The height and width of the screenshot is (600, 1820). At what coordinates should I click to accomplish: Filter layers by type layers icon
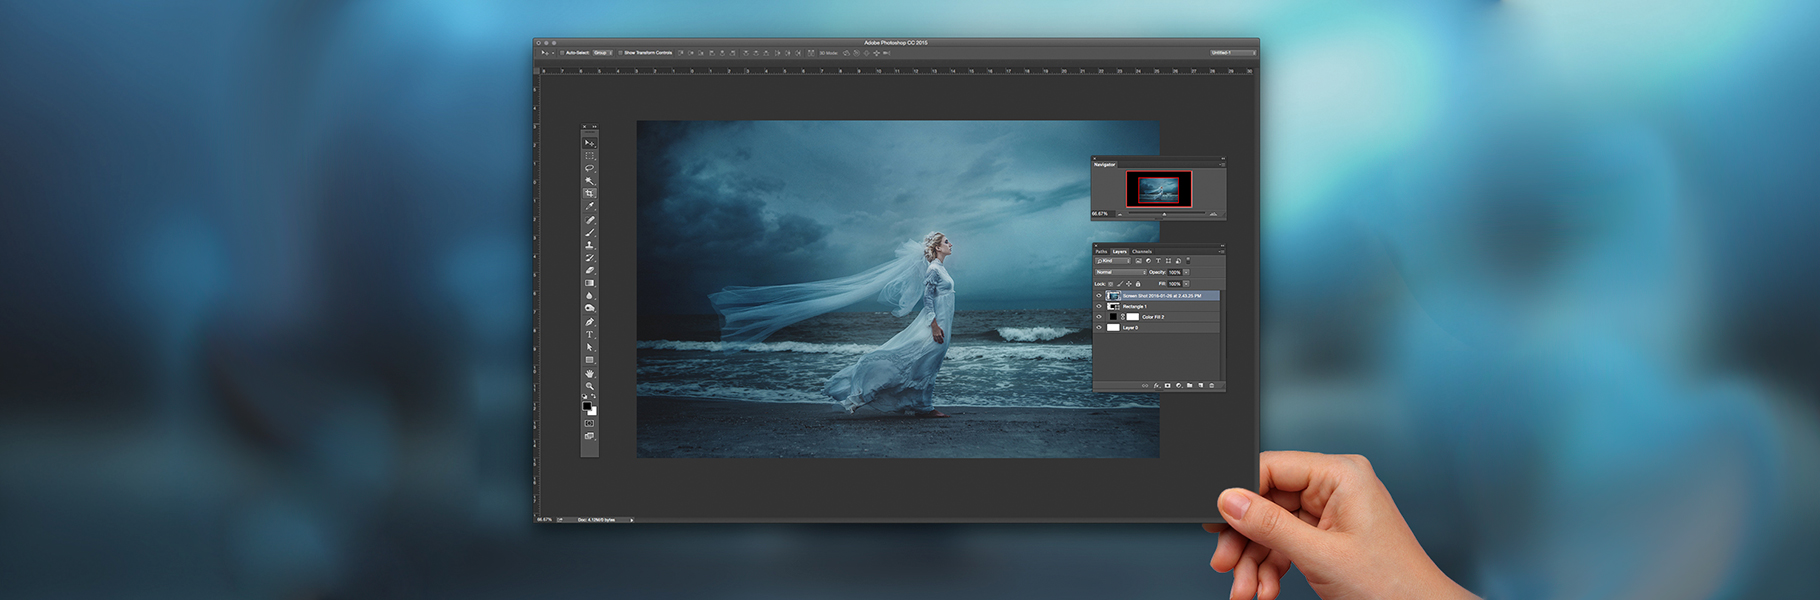[x=1158, y=261]
